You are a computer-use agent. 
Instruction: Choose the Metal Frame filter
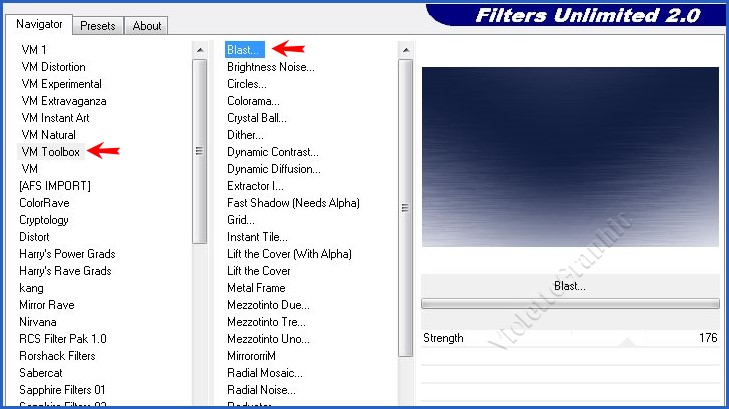click(x=256, y=288)
